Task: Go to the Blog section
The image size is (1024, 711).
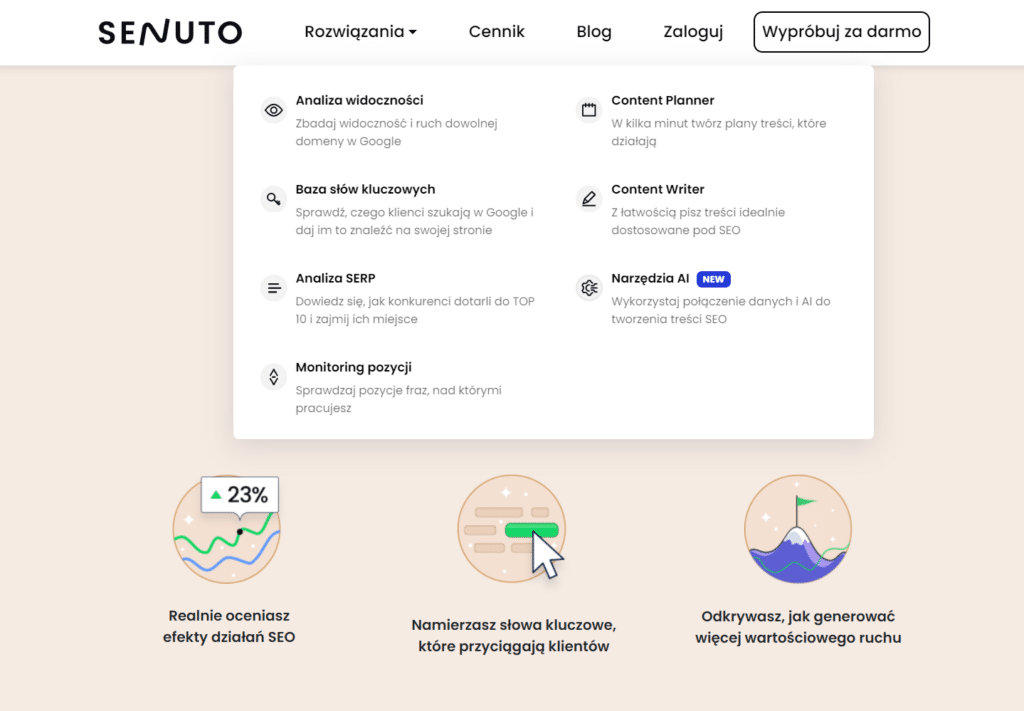Action: pos(594,32)
